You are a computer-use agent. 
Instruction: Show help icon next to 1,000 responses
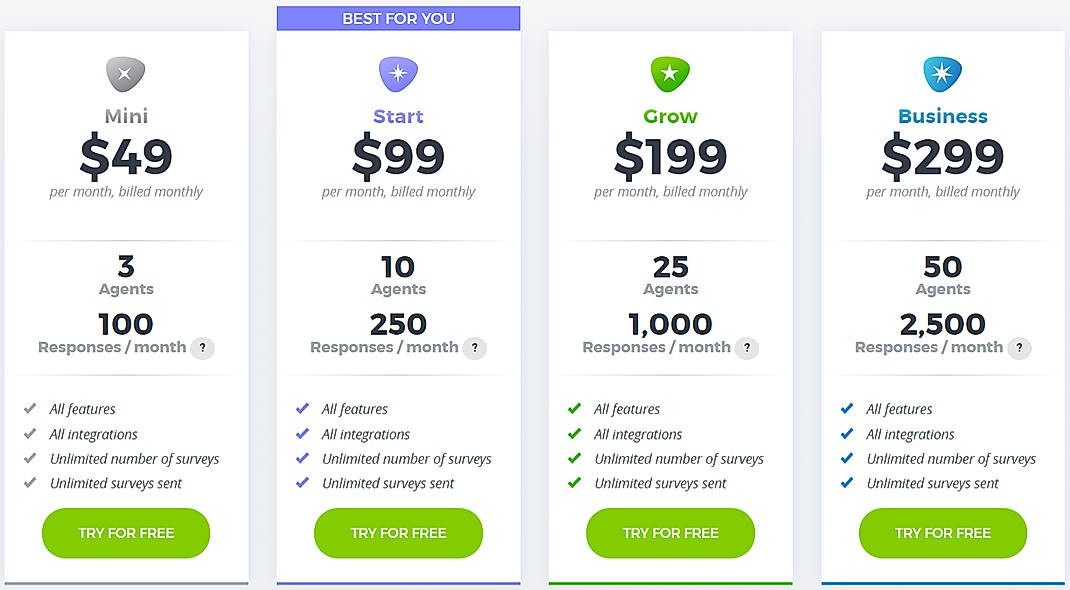pos(746,348)
